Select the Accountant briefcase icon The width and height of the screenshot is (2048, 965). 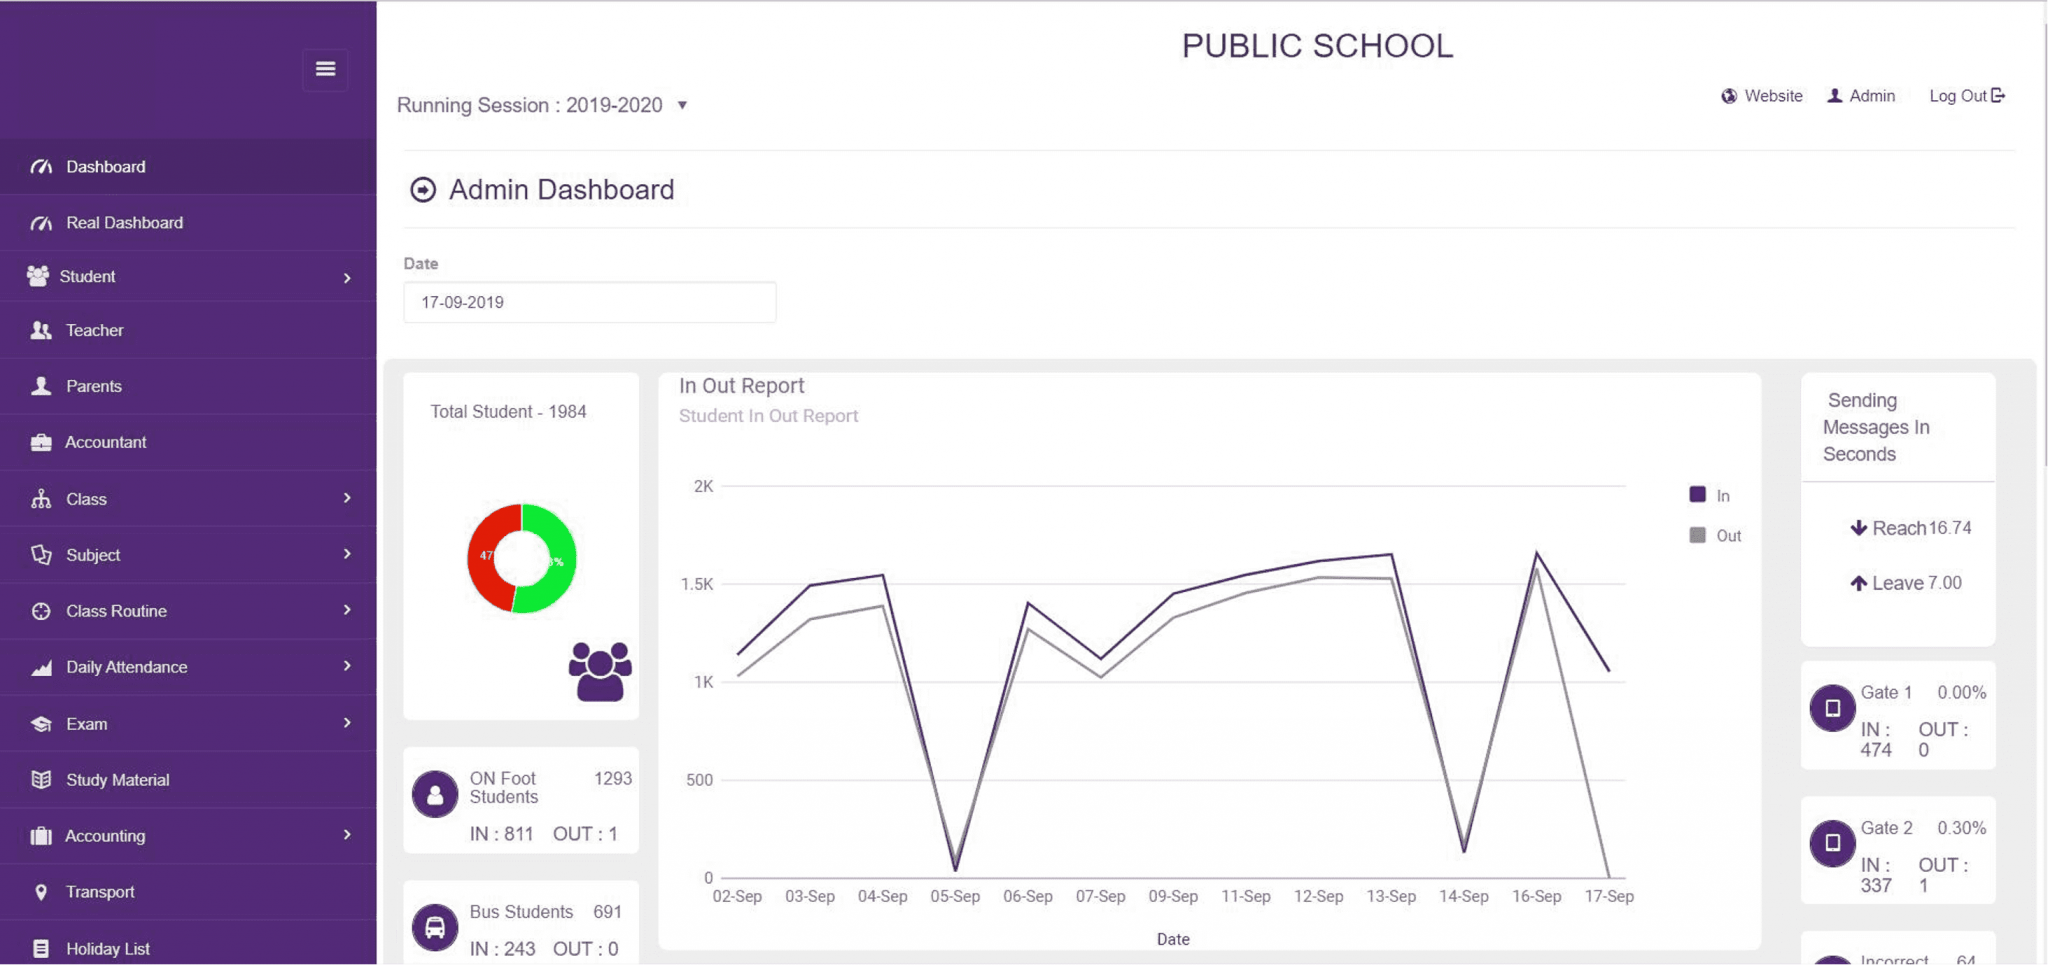(x=40, y=442)
